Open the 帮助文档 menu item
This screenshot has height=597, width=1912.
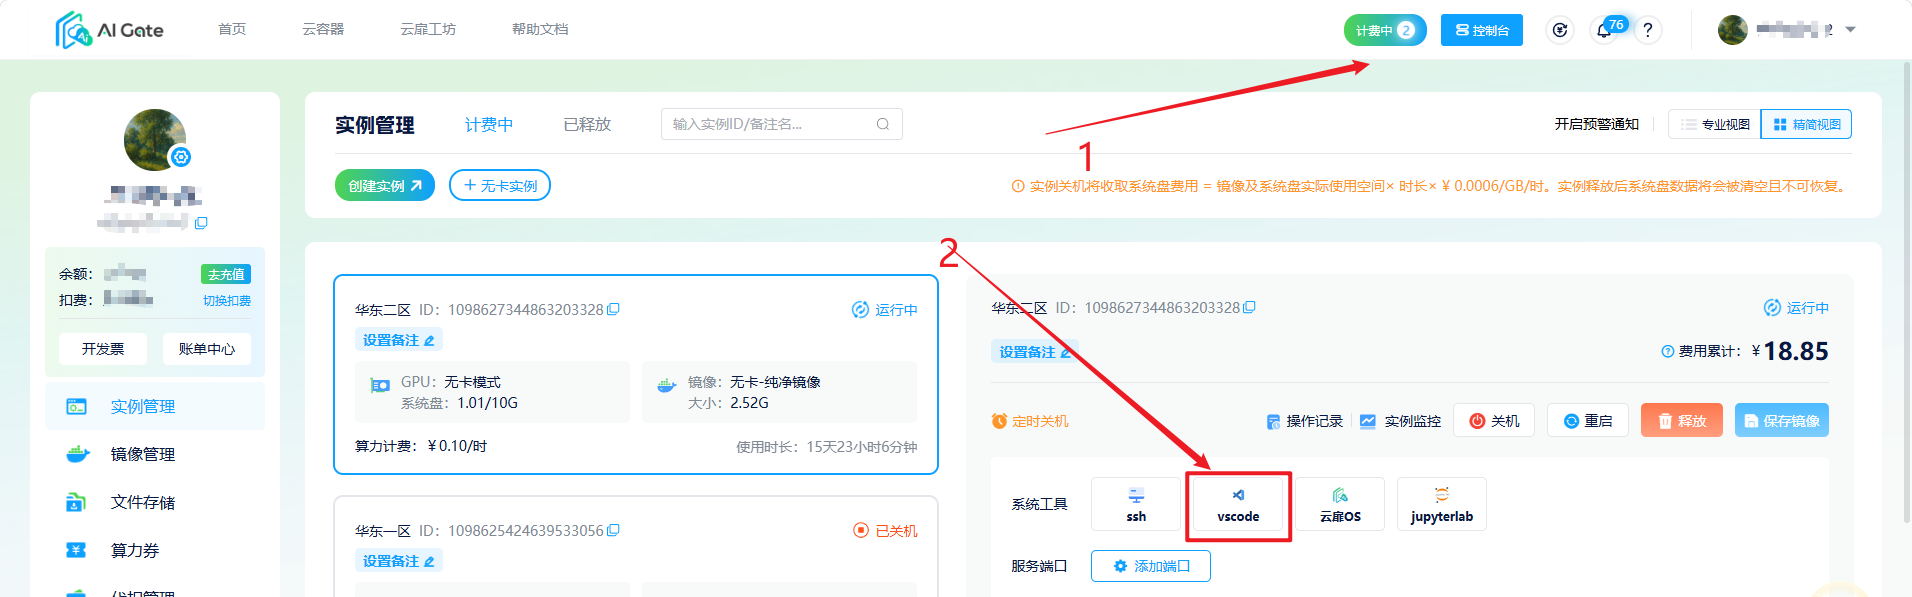pyautogui.click(x=540, y=30)
